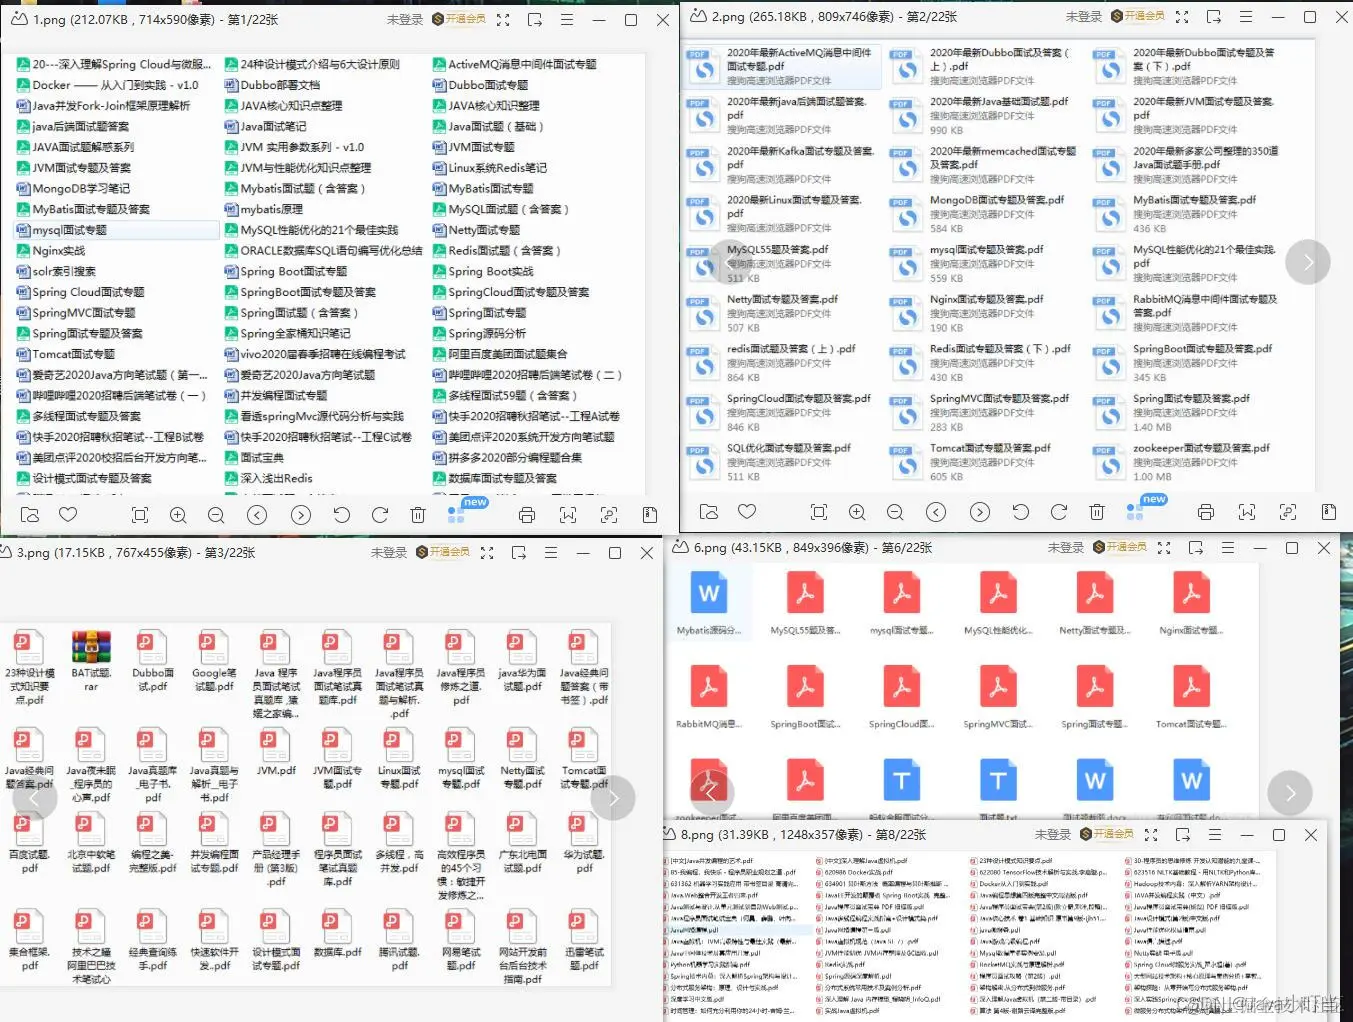Rotate 2.png clockwise
Viewport: 1353px width, 1022px height.
(x=1058, y=512)
